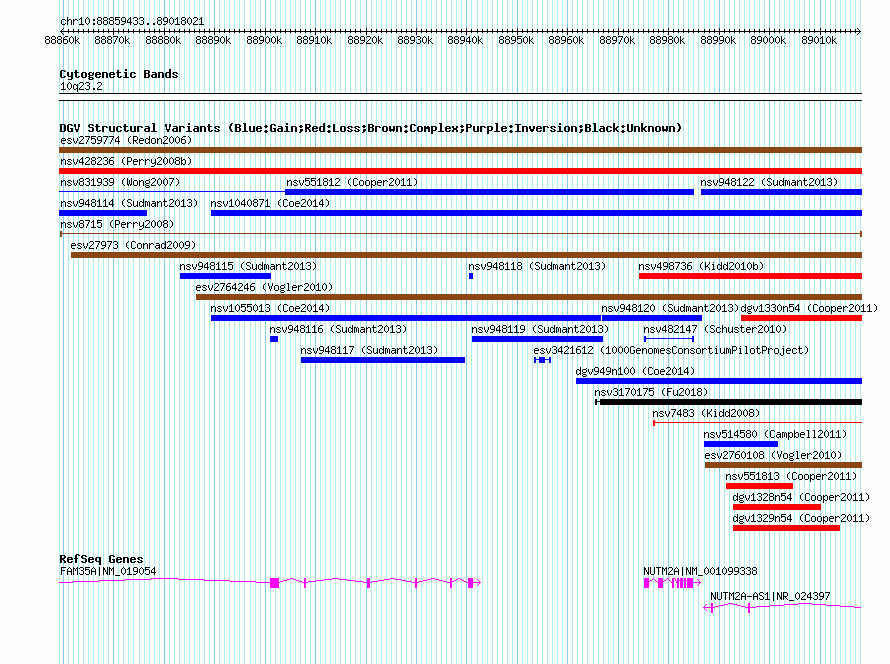Select dgv1329n54 (Cooper2011) label

click(x=801, y=518)
